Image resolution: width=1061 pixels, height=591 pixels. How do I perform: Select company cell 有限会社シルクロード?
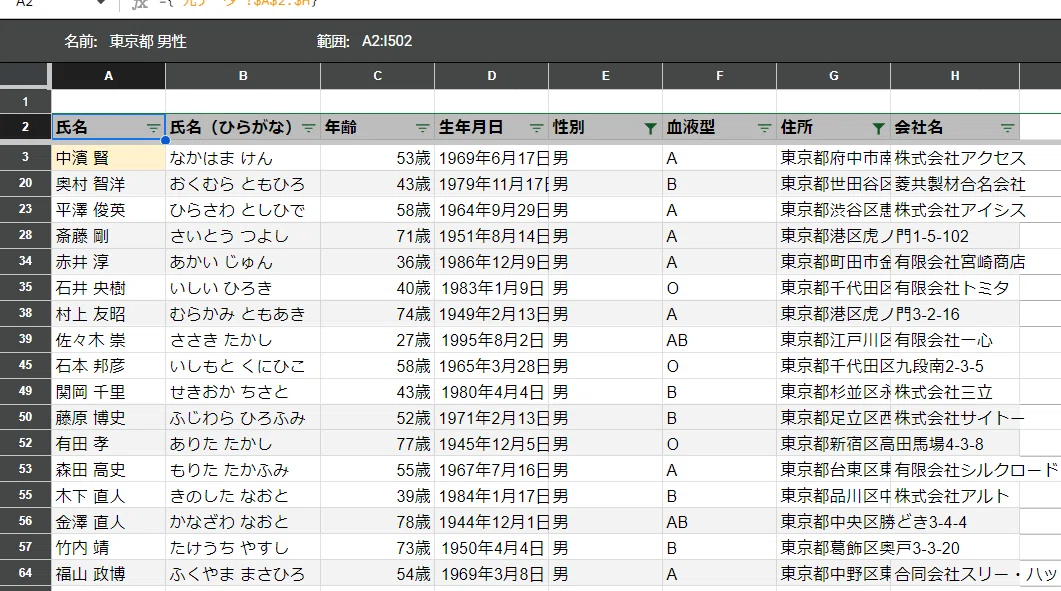click(x=955, y=470)
